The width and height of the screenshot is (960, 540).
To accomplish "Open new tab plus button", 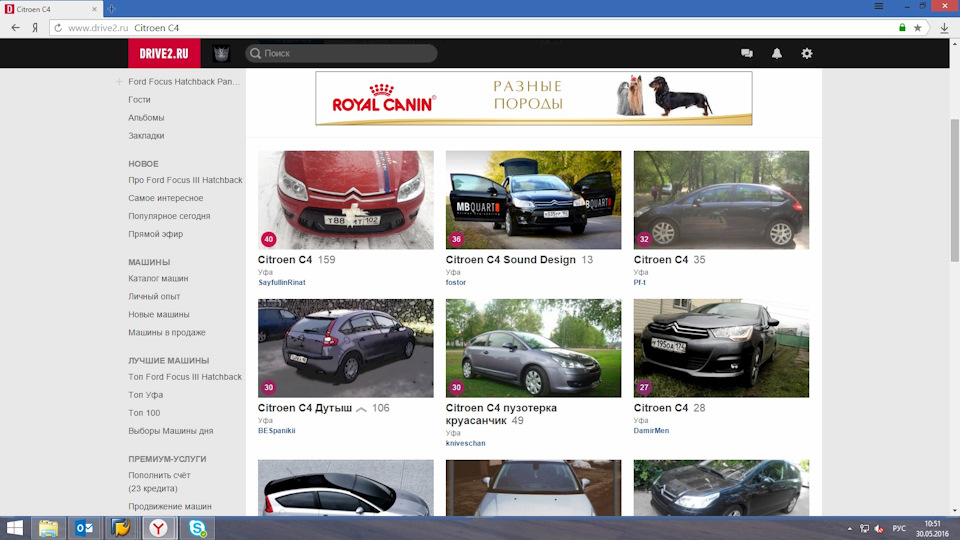I will (111, 9).
